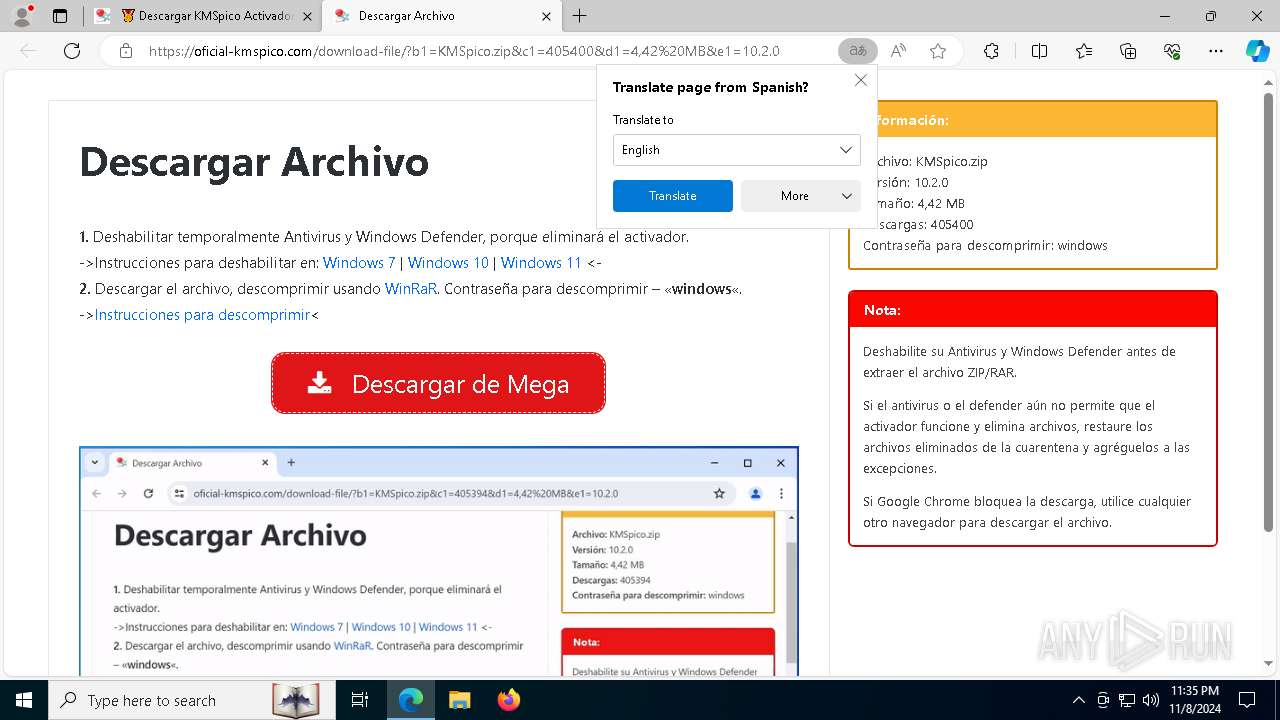This screenshot has width=1280, height=720.
Task: Close the Descargar KMSpico Activador tab
Action: 307,16
